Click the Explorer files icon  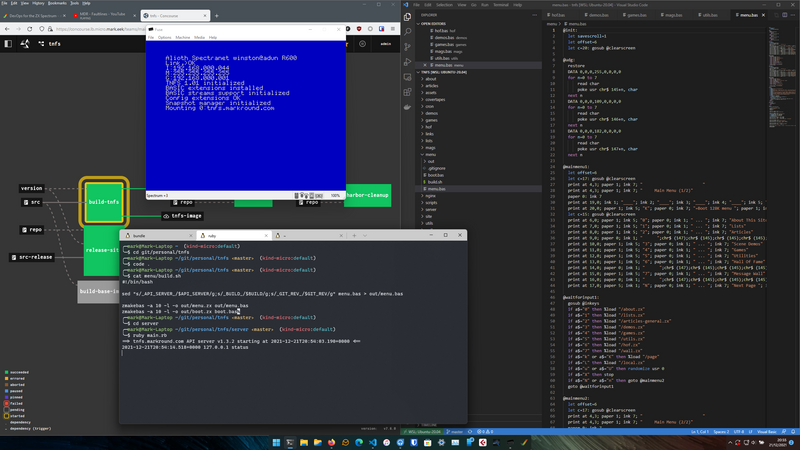point(408,17)
